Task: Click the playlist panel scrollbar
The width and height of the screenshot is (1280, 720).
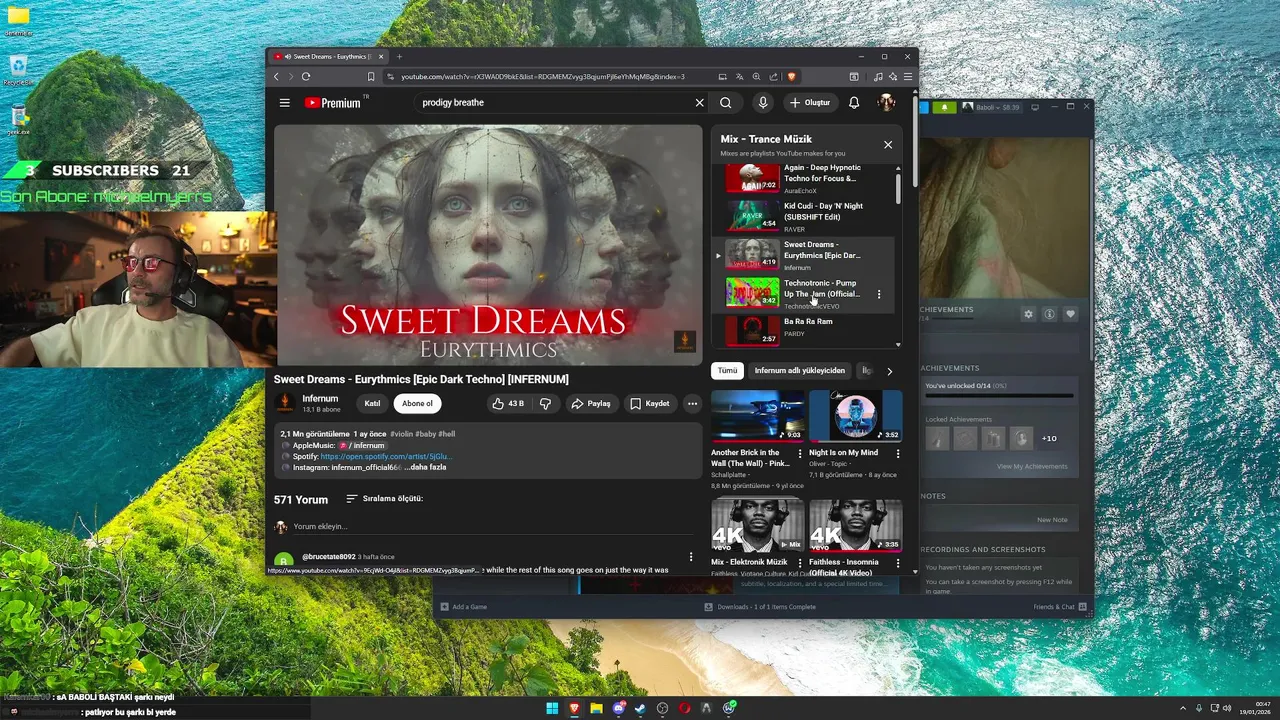Action: [898, 189]
